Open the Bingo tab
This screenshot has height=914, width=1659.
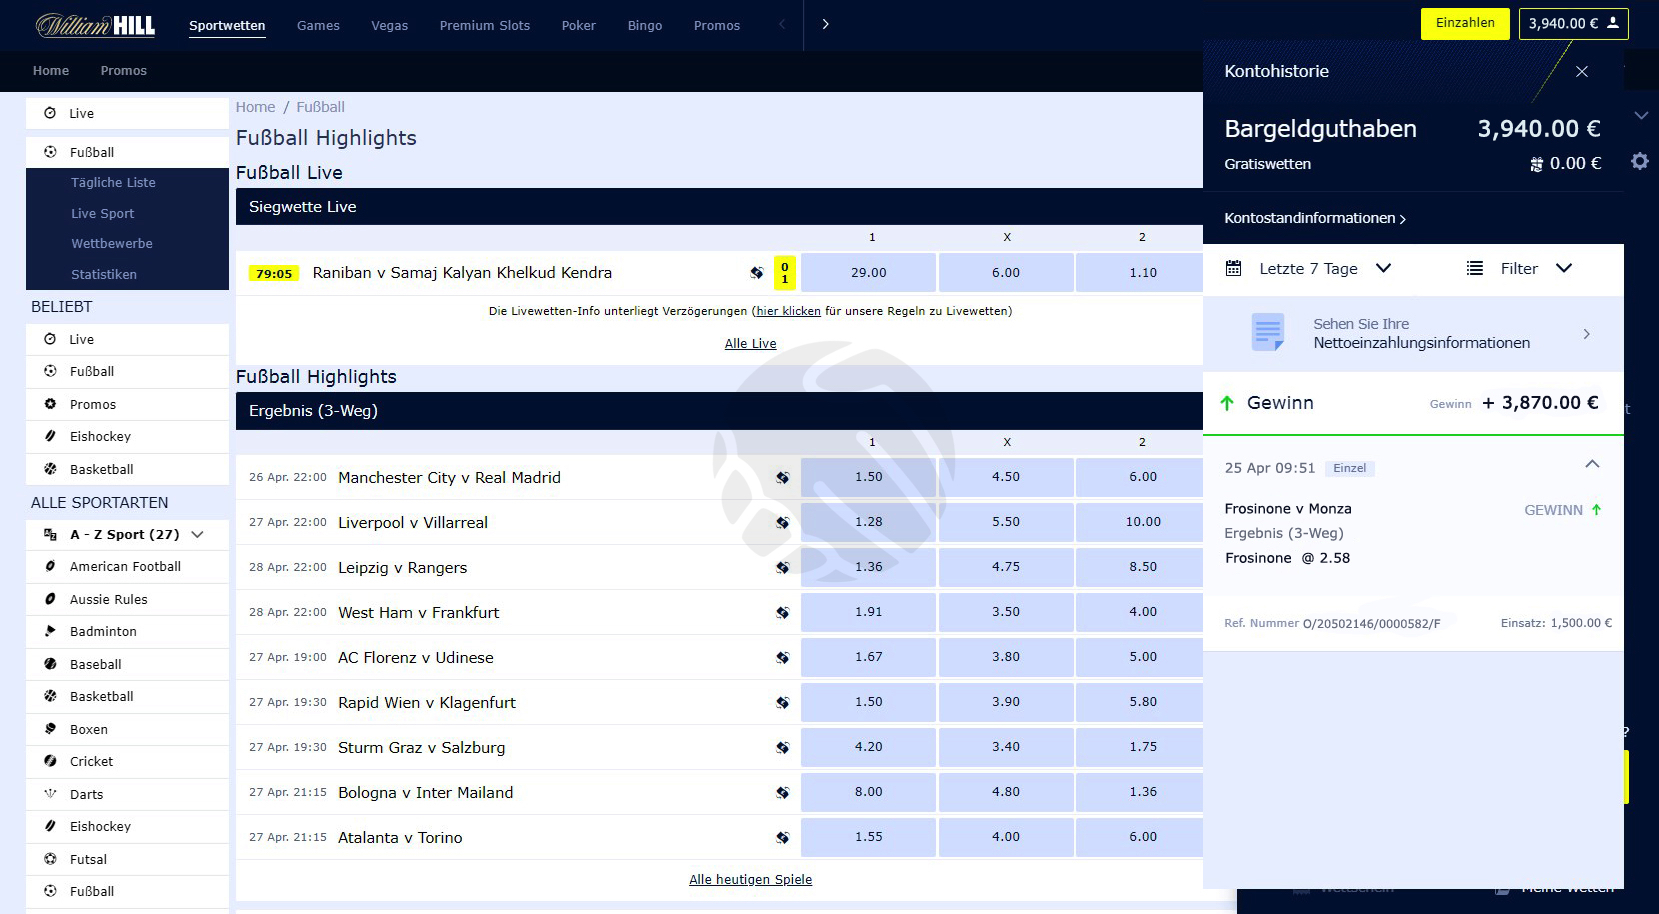coord(645,26)
